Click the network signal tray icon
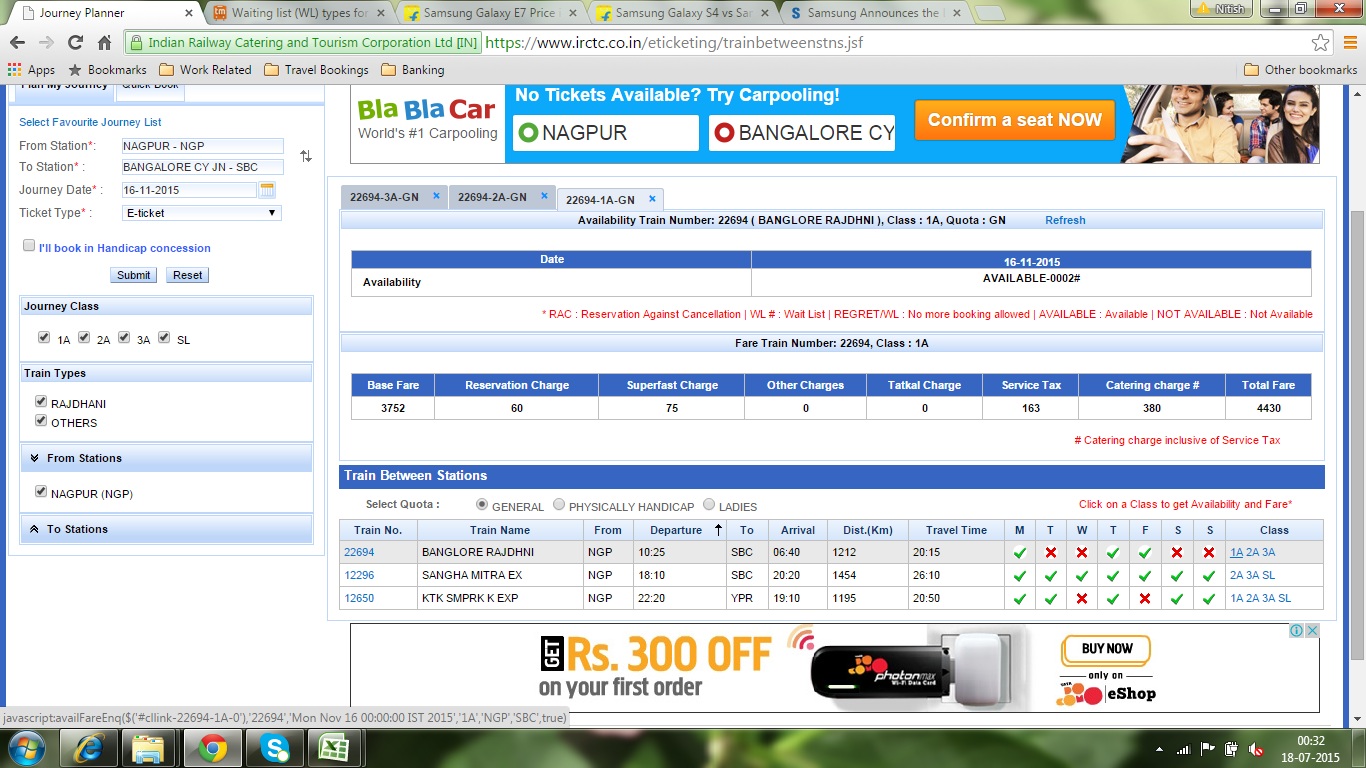 pyautogui.click(x=1184, y=749)
